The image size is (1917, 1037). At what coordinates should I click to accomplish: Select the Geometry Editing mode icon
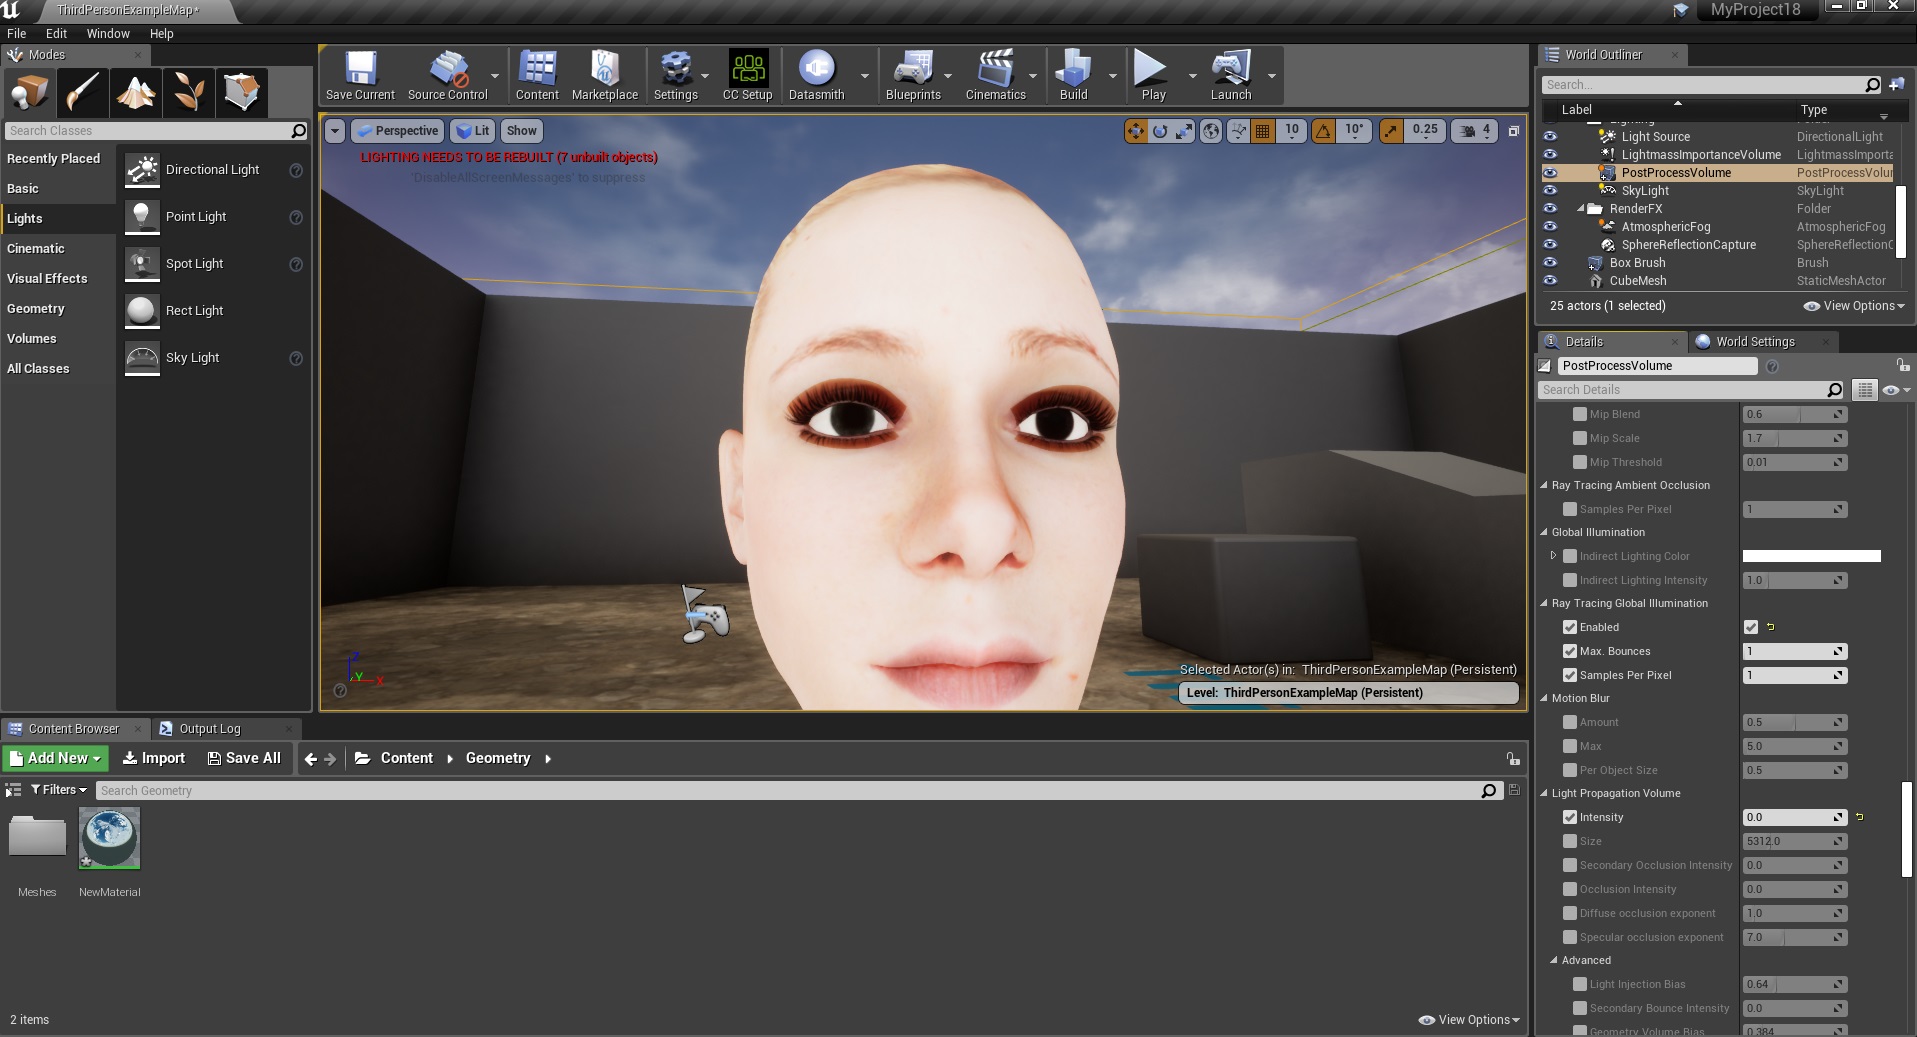click(x=241, y=93)
